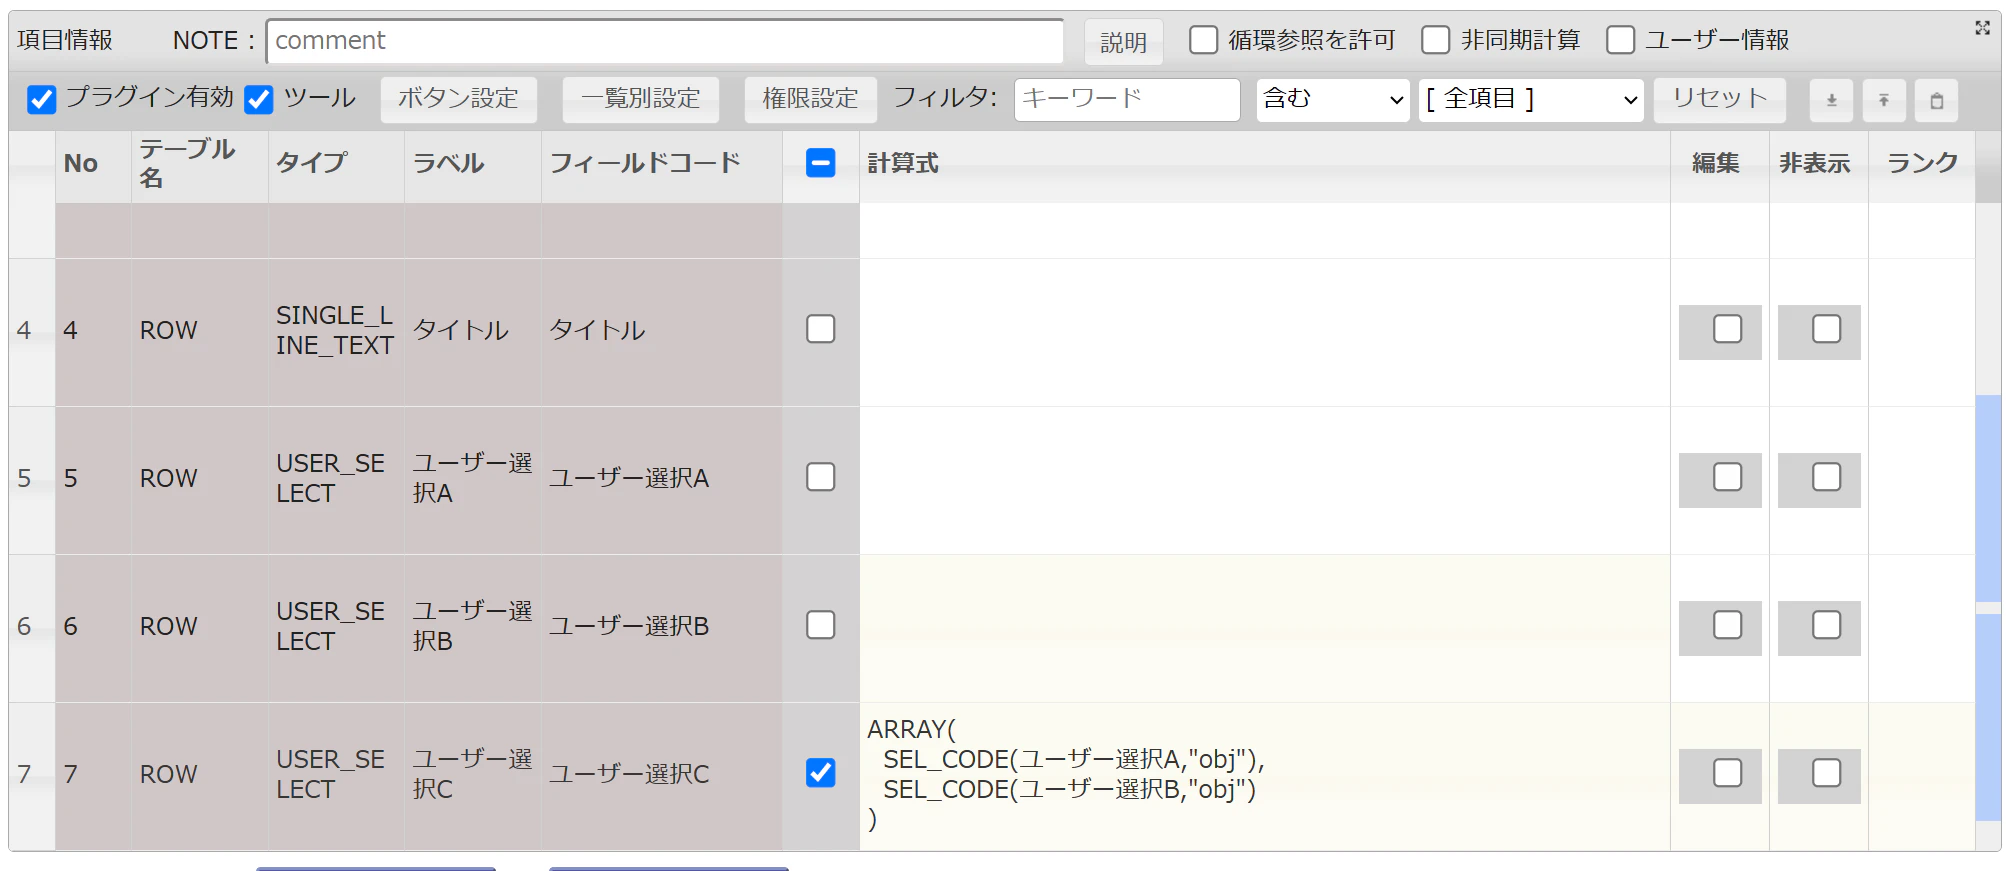The image size is (2006, 871).
Task: Expand the [ 全項目 ] dropdown
Action: 1531,99
